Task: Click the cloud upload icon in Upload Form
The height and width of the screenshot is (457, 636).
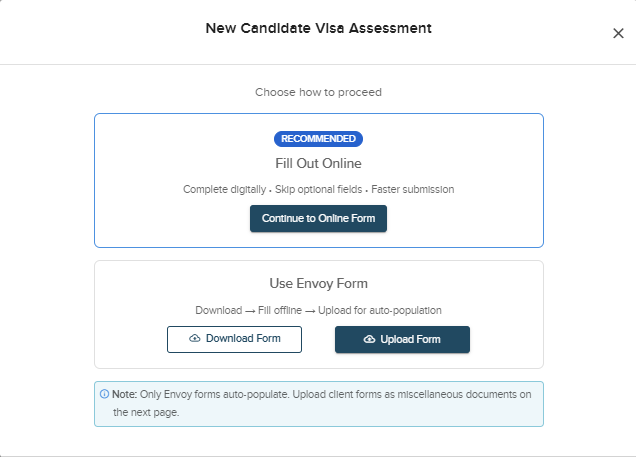Action: tap(369, 339)
